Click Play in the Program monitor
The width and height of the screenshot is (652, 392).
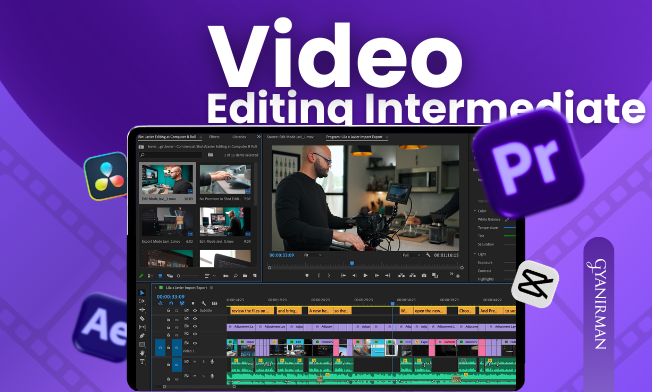tap(366, 275)
